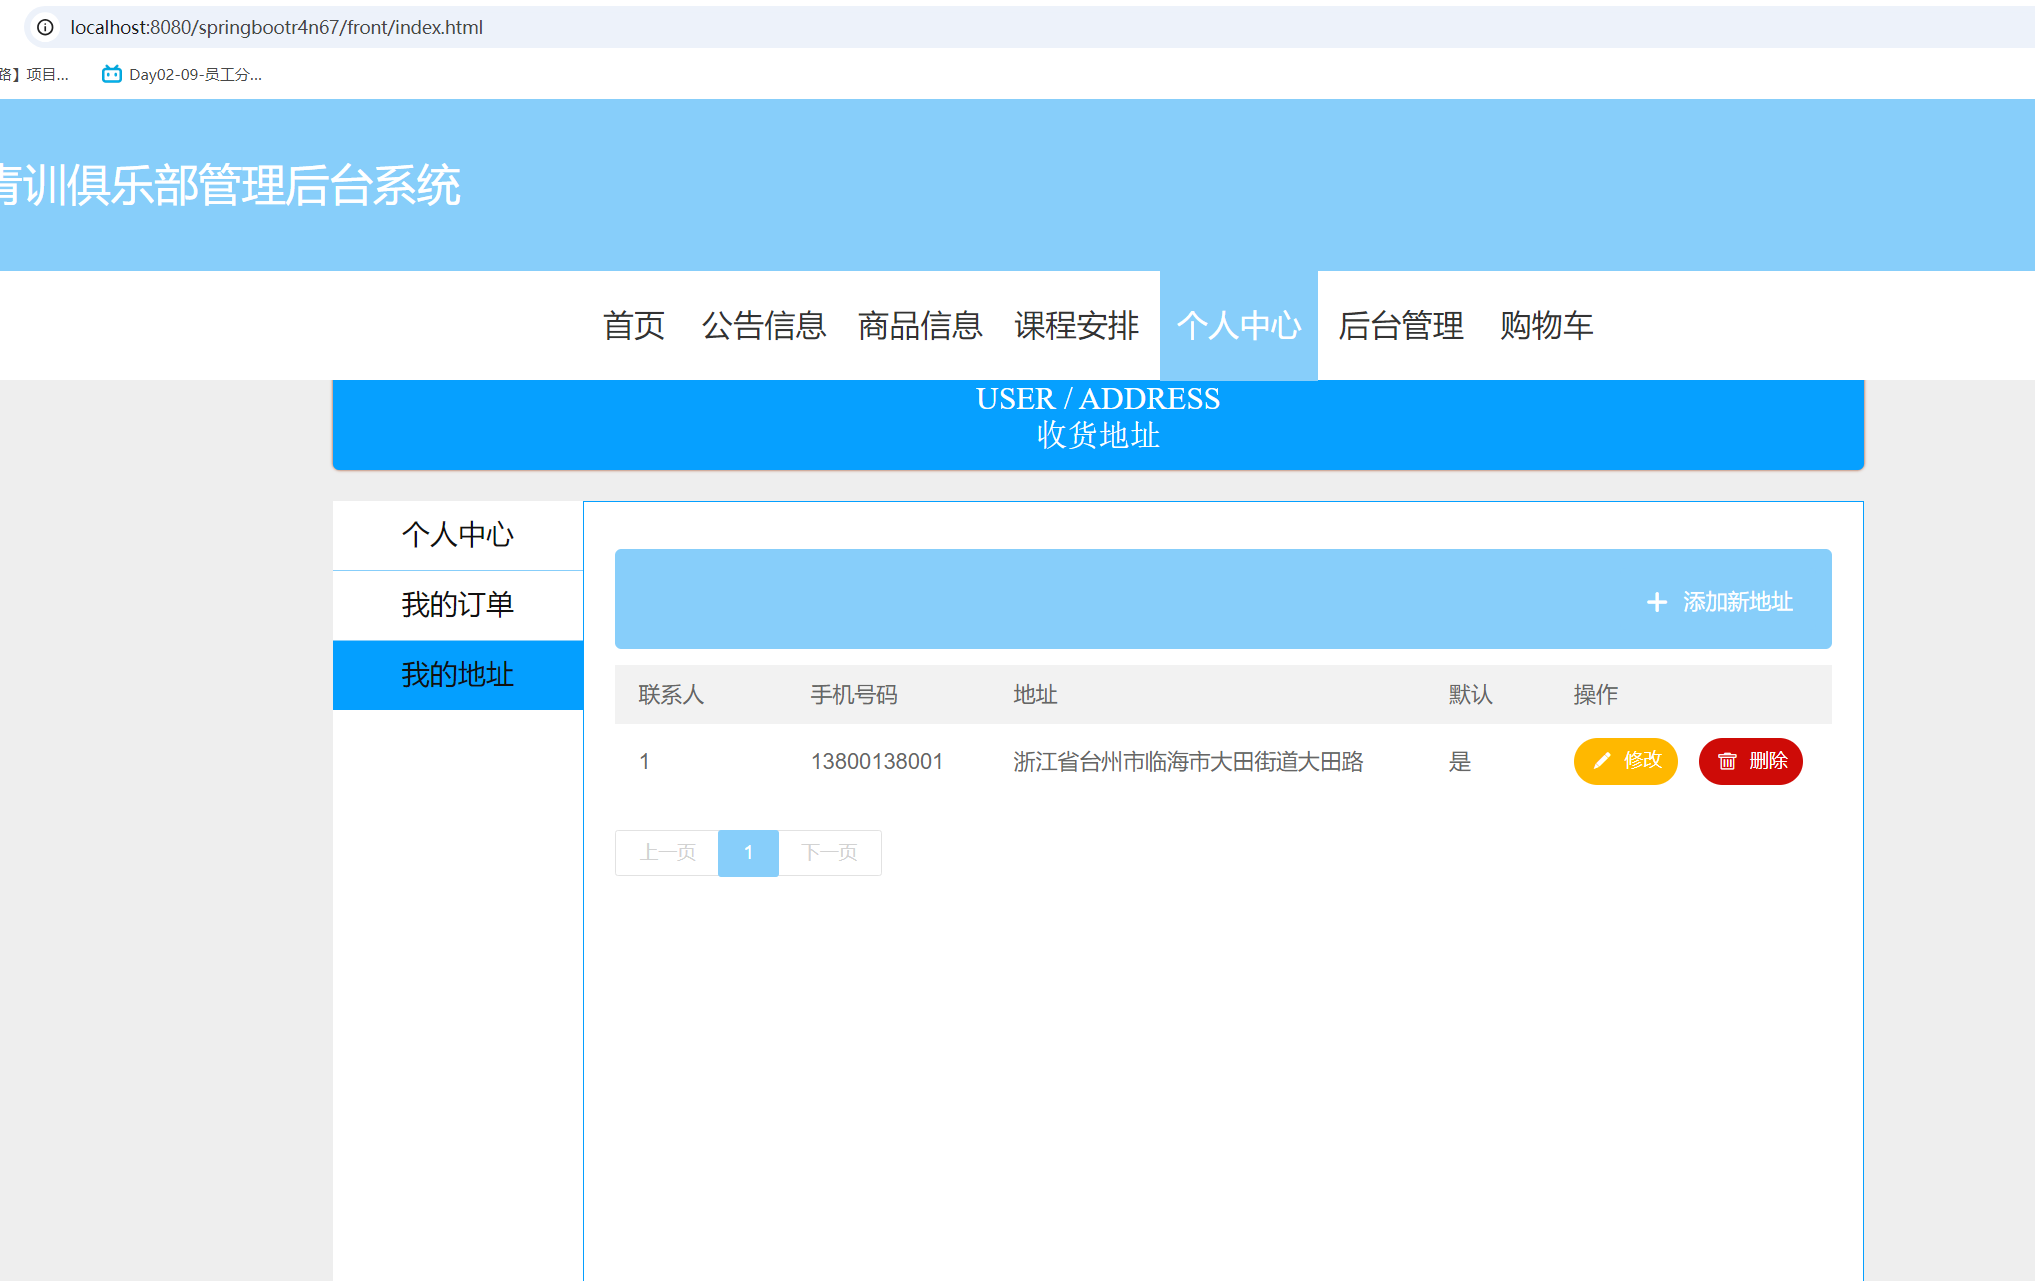Click address 浙江省台州市临海市大田街道大田路
The width and height of the screenshot is (2035, 1281).
click(1188, 762)
